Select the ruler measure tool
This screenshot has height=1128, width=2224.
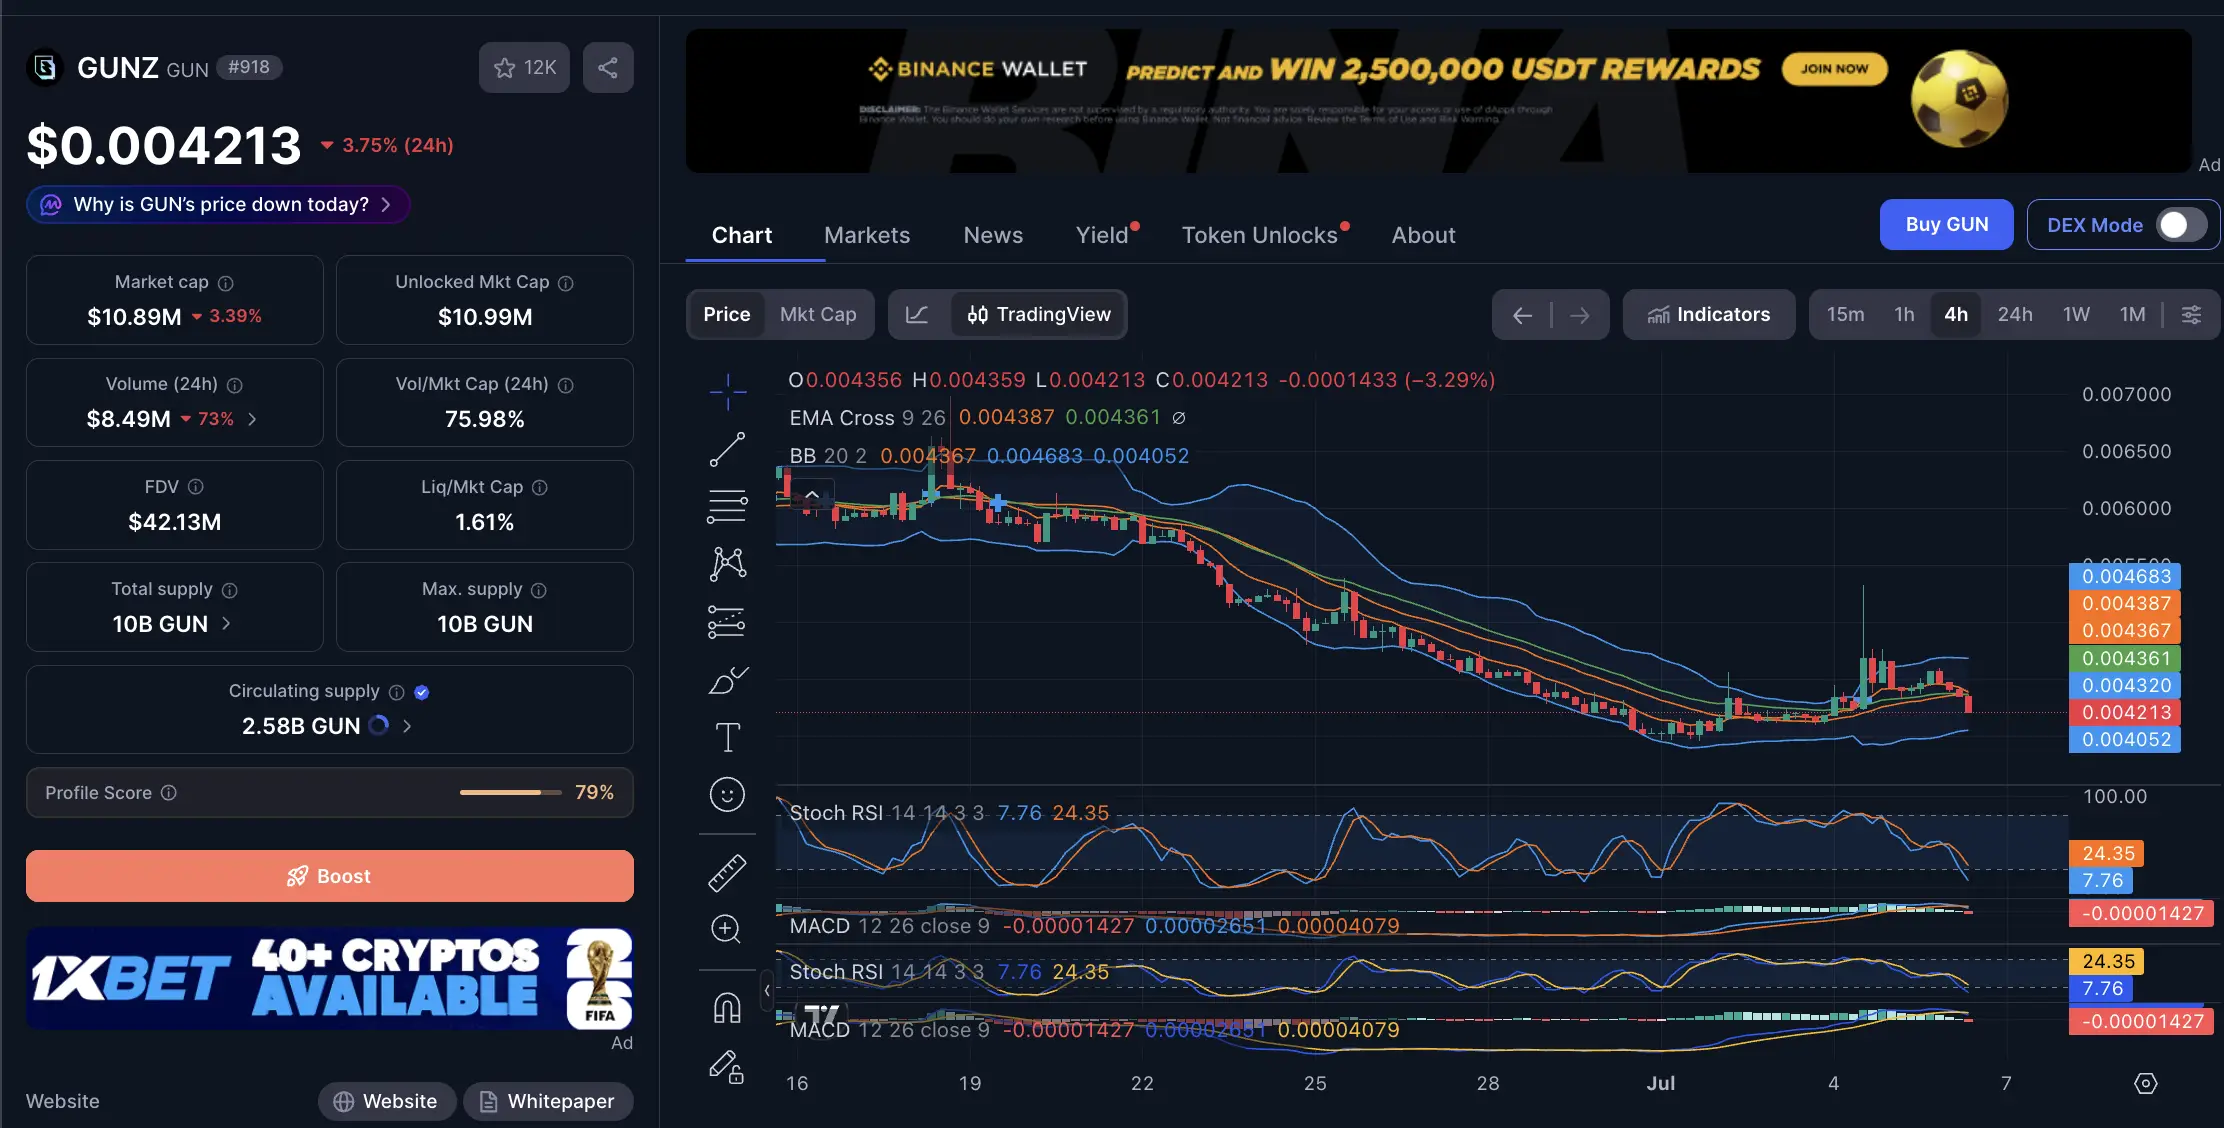(x=727, y=872)
